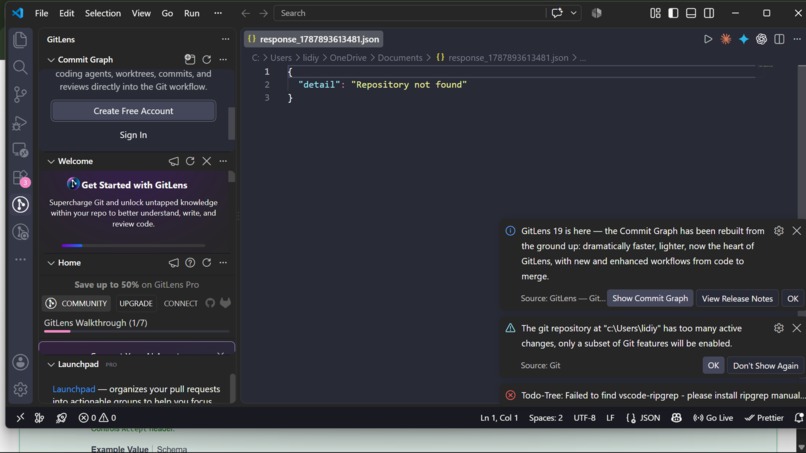Screen dimensions: 806x453
Task: Open the Edit menu
Action: (66, 13)
